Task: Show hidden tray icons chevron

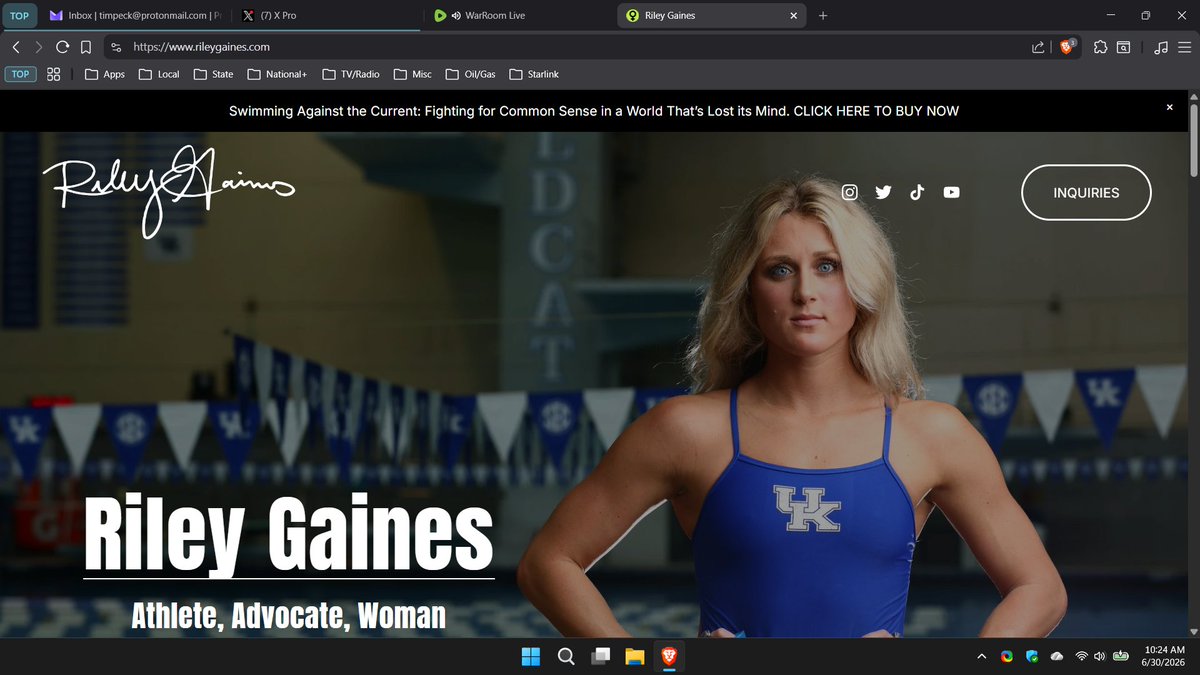Action: click(982, 656)
